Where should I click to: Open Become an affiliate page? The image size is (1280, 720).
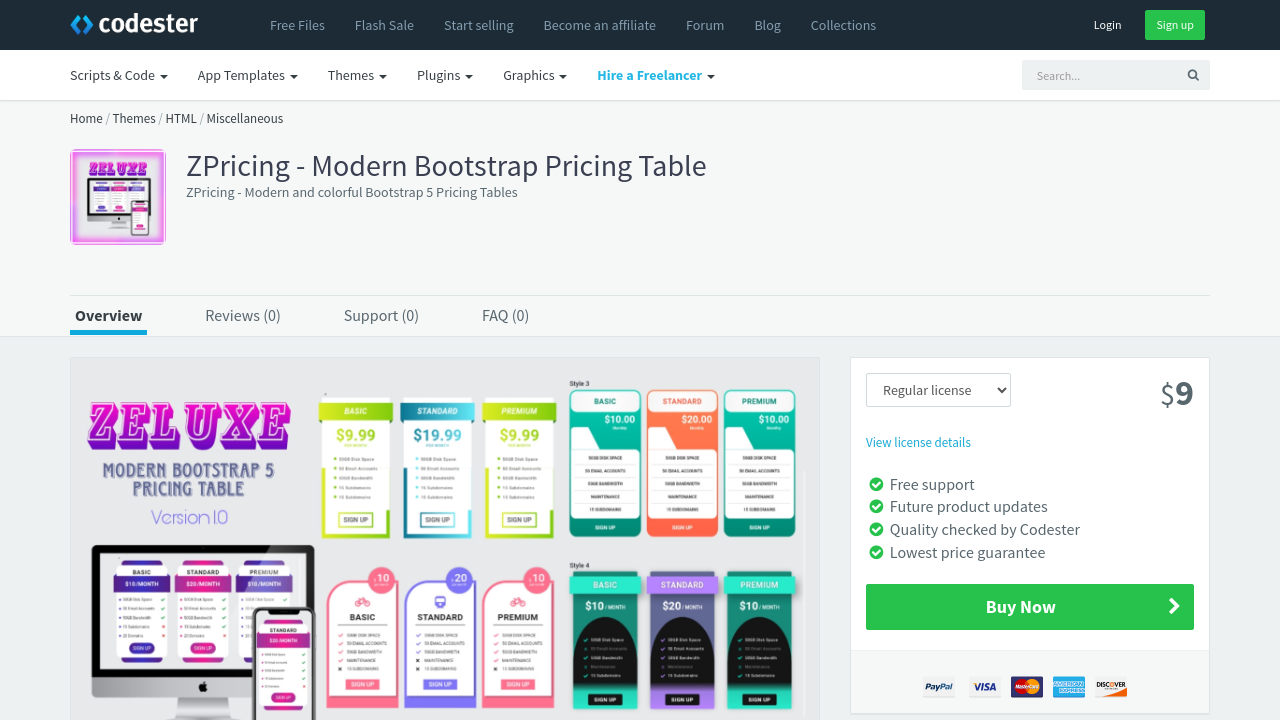coord(600,25)
